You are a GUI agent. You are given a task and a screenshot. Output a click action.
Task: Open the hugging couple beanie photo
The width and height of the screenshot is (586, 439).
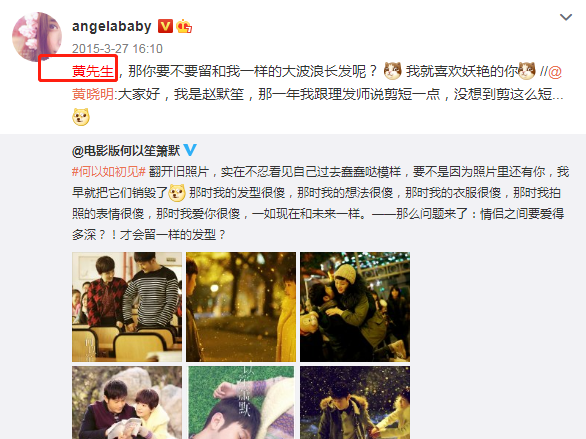pyautogui.click(x=355, y=307)
